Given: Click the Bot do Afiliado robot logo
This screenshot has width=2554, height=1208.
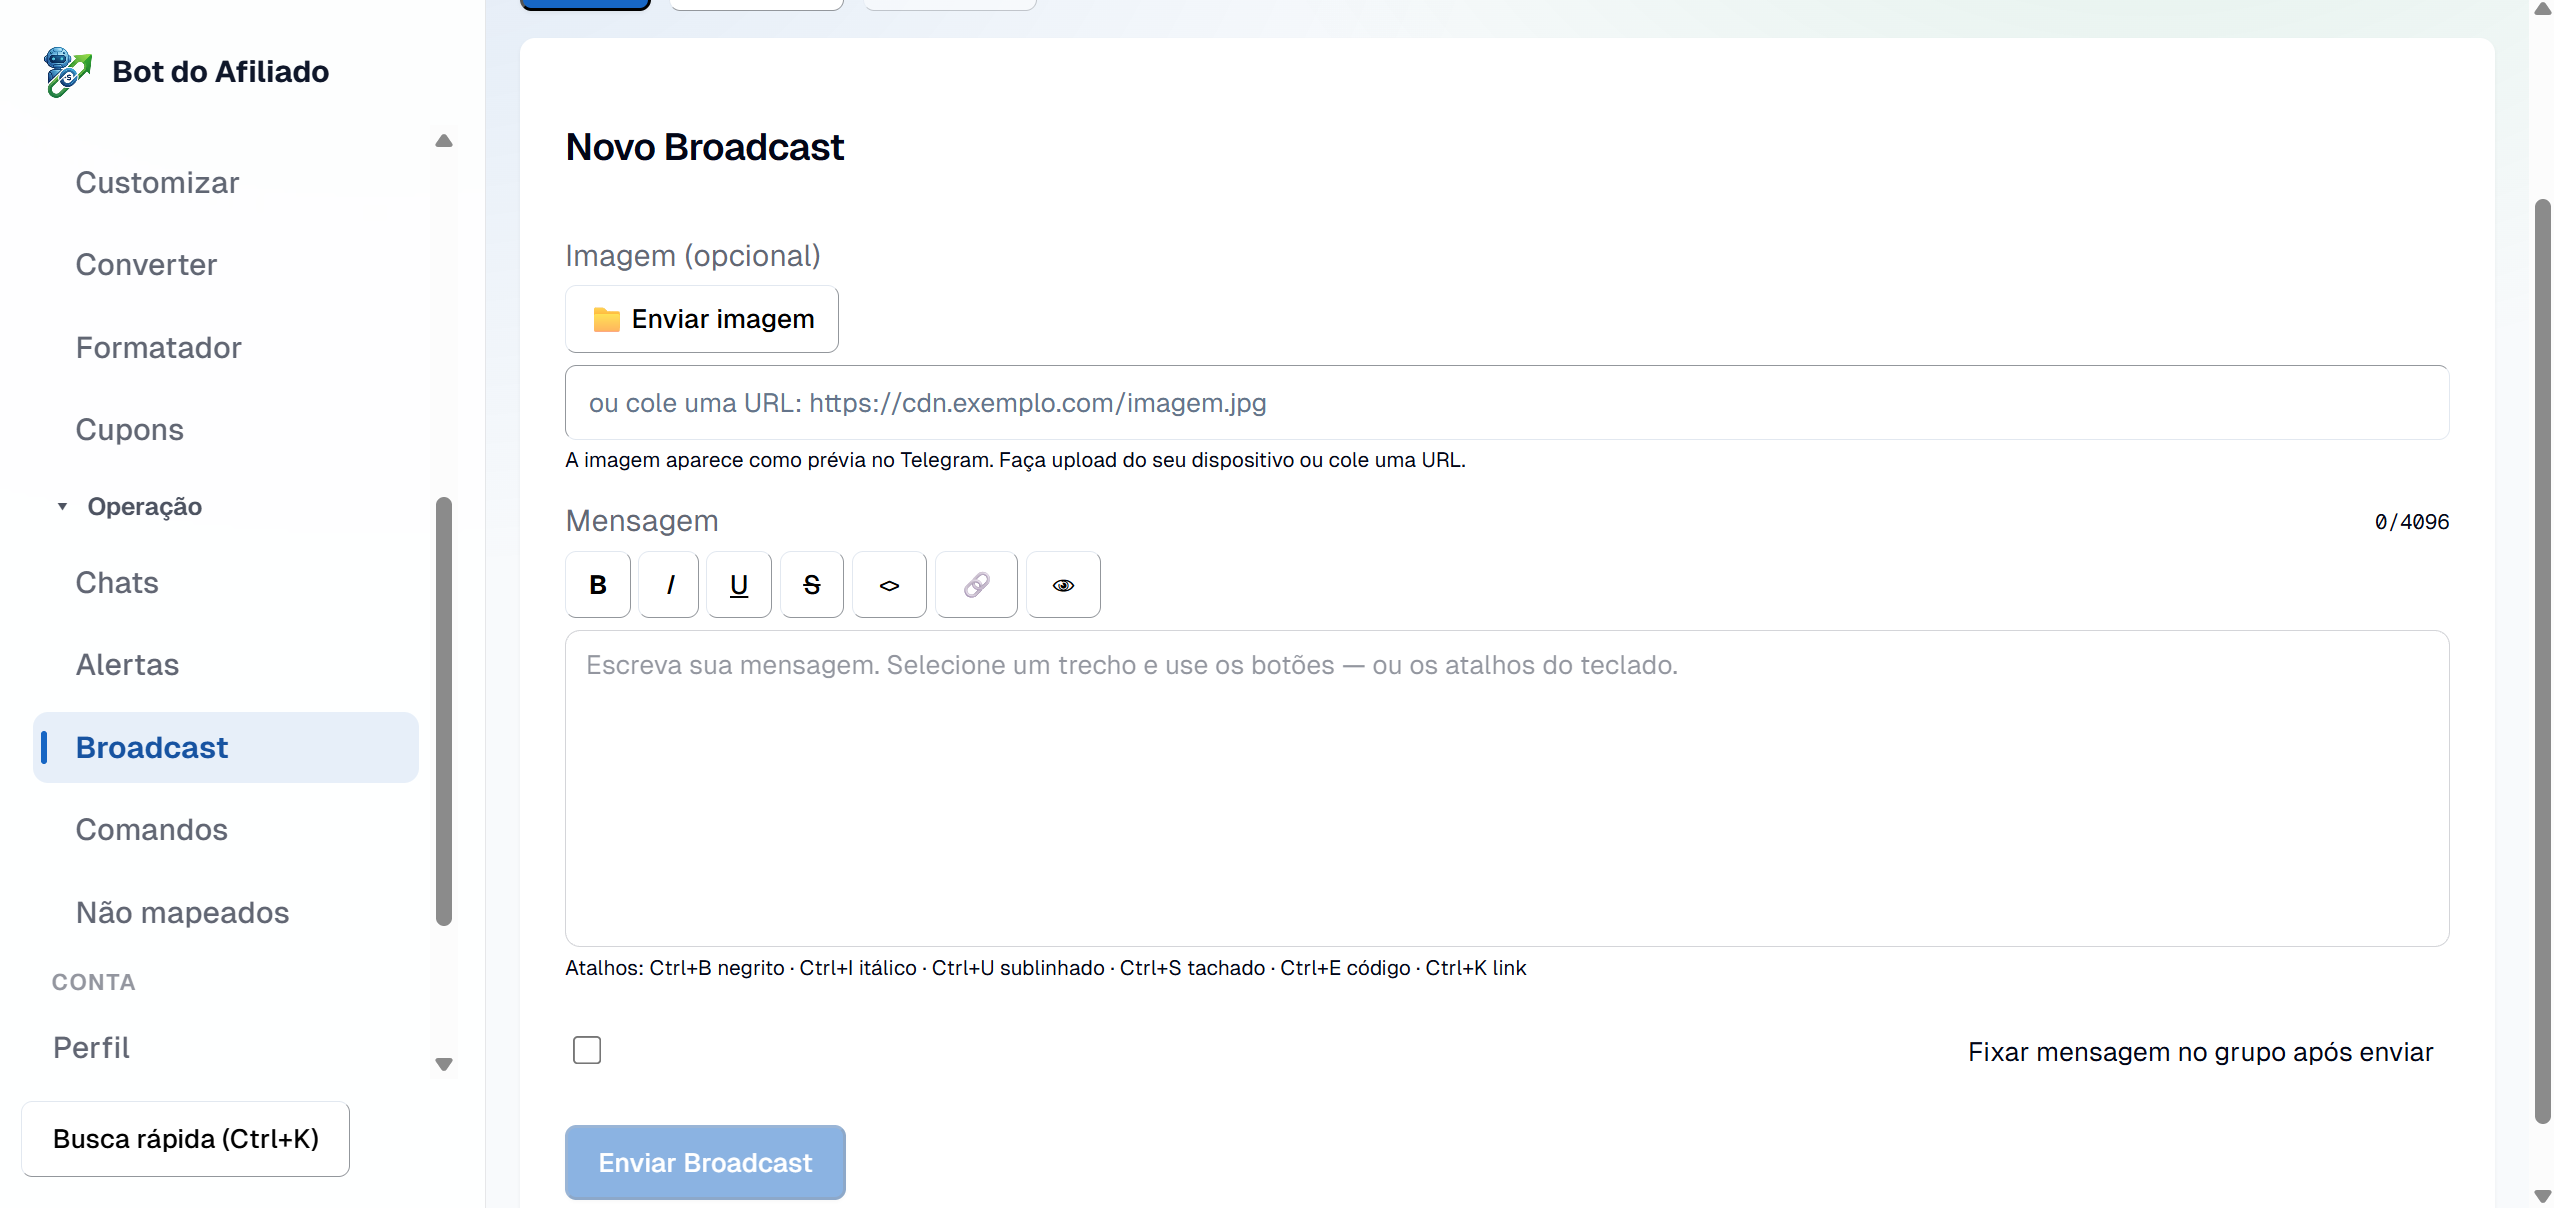Looking at the screenshot, I should tap(68, 72).
